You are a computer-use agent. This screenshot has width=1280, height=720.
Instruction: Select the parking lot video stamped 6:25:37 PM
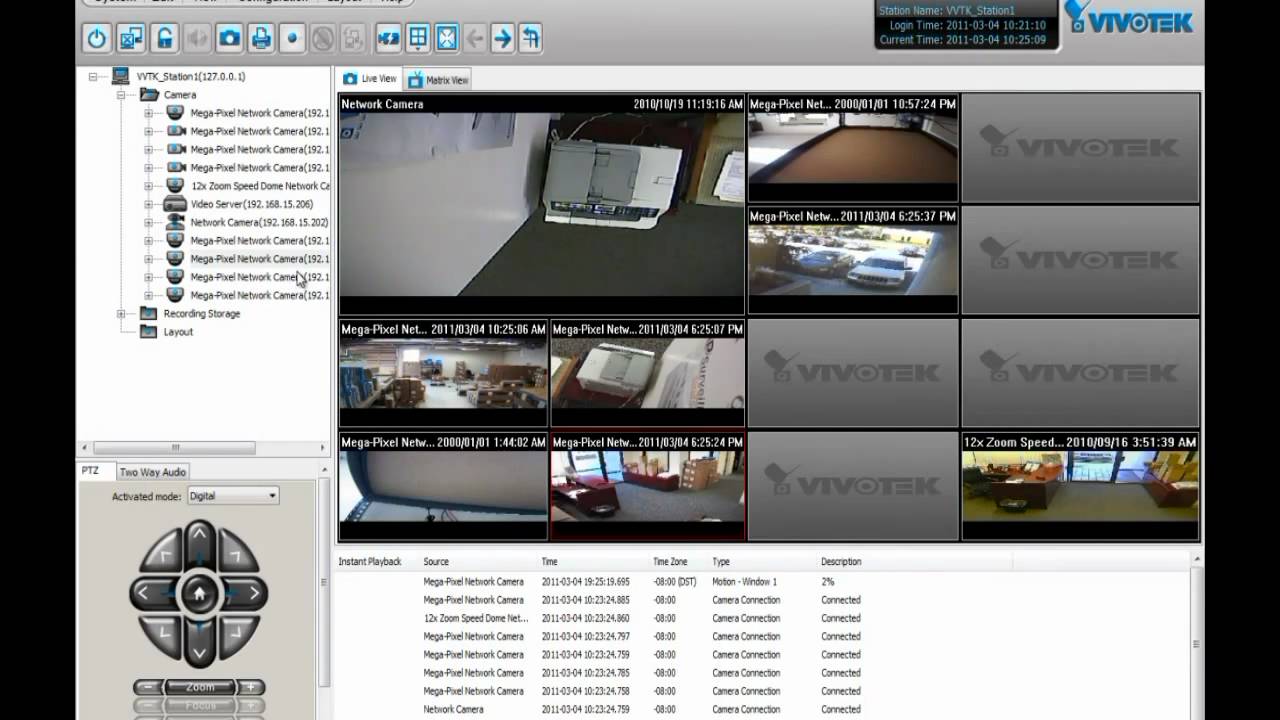(853, 260)
